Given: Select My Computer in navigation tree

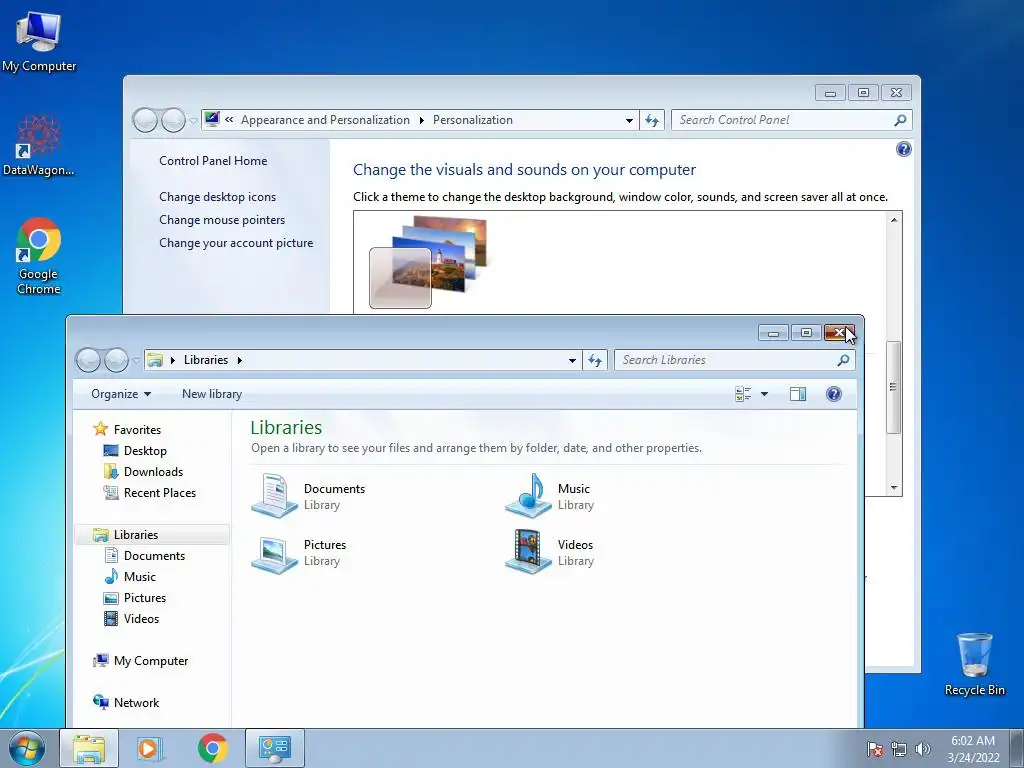Looking at the screenshot, I should [x=140, y=660].
